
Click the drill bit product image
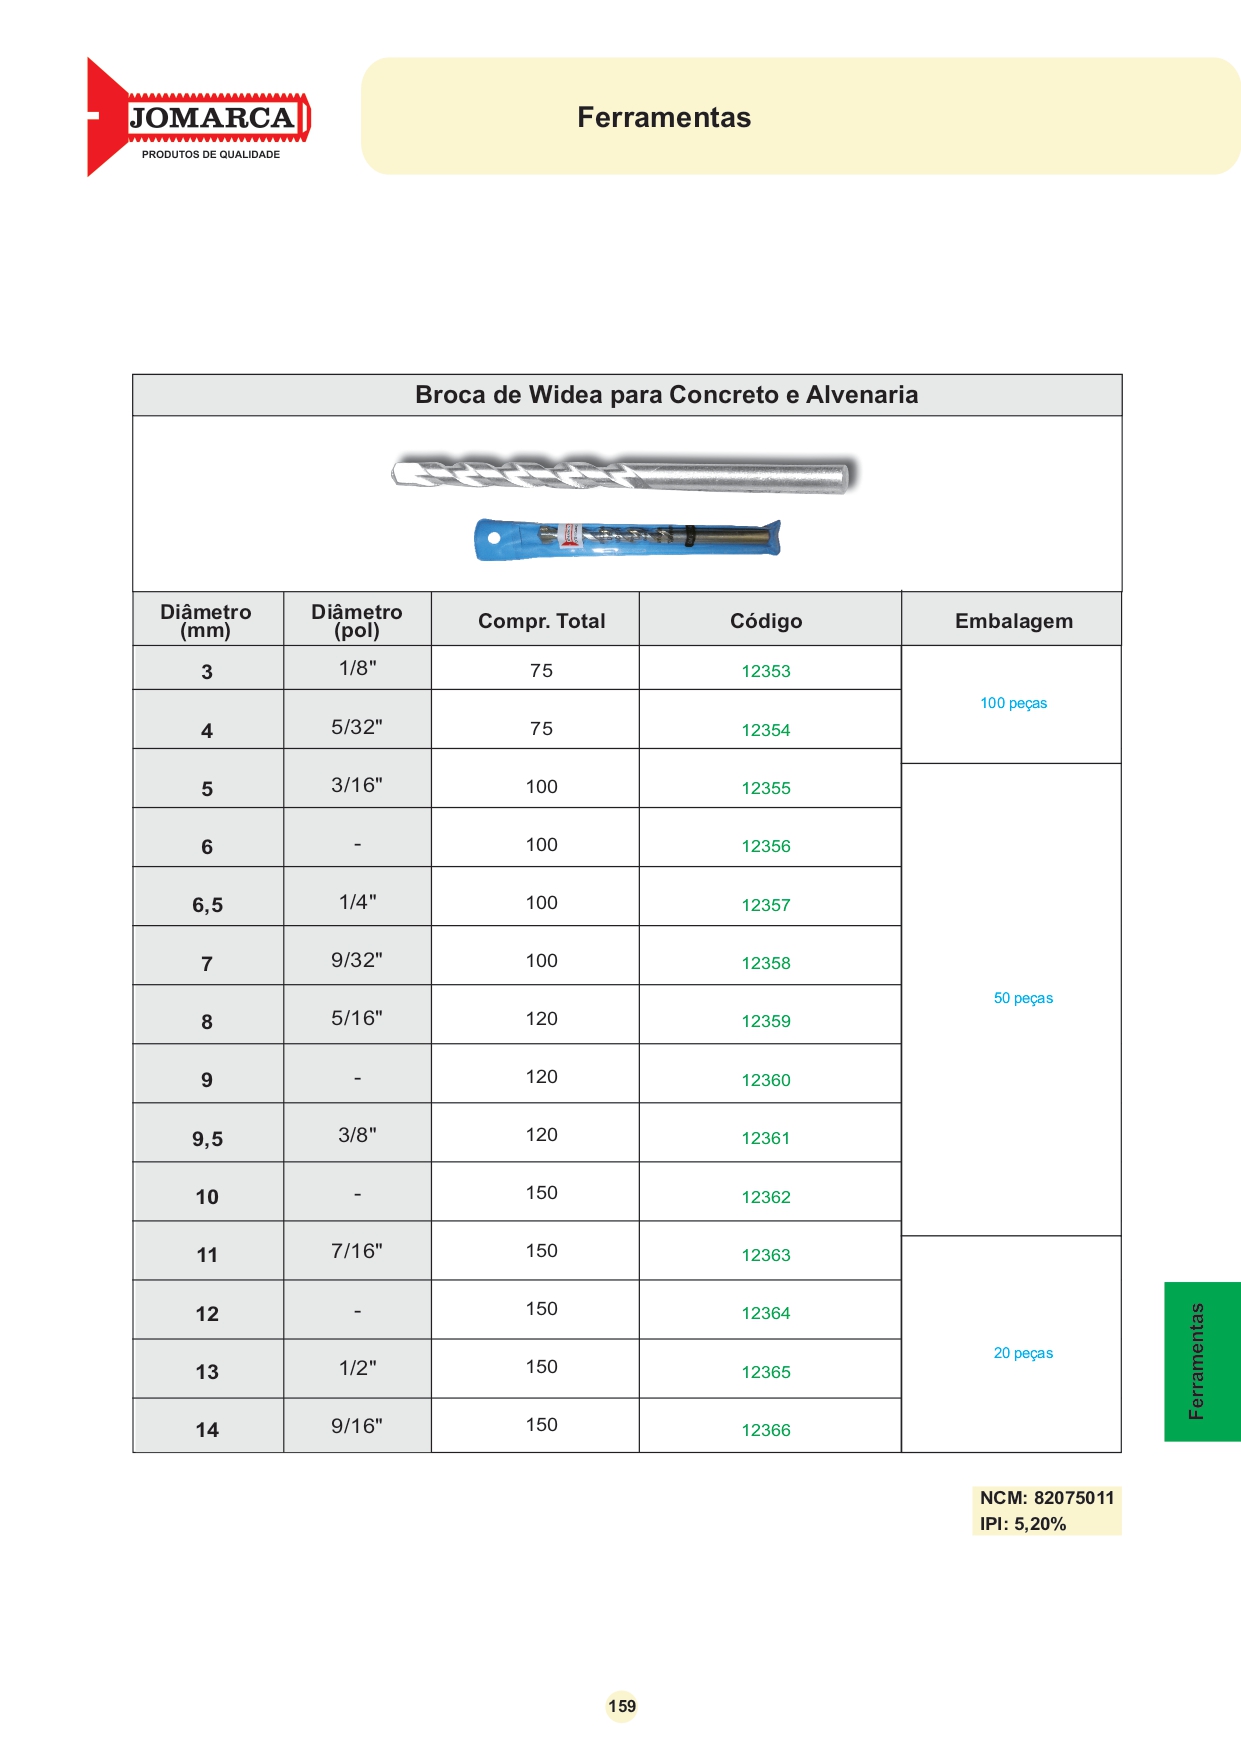point(626,474)
